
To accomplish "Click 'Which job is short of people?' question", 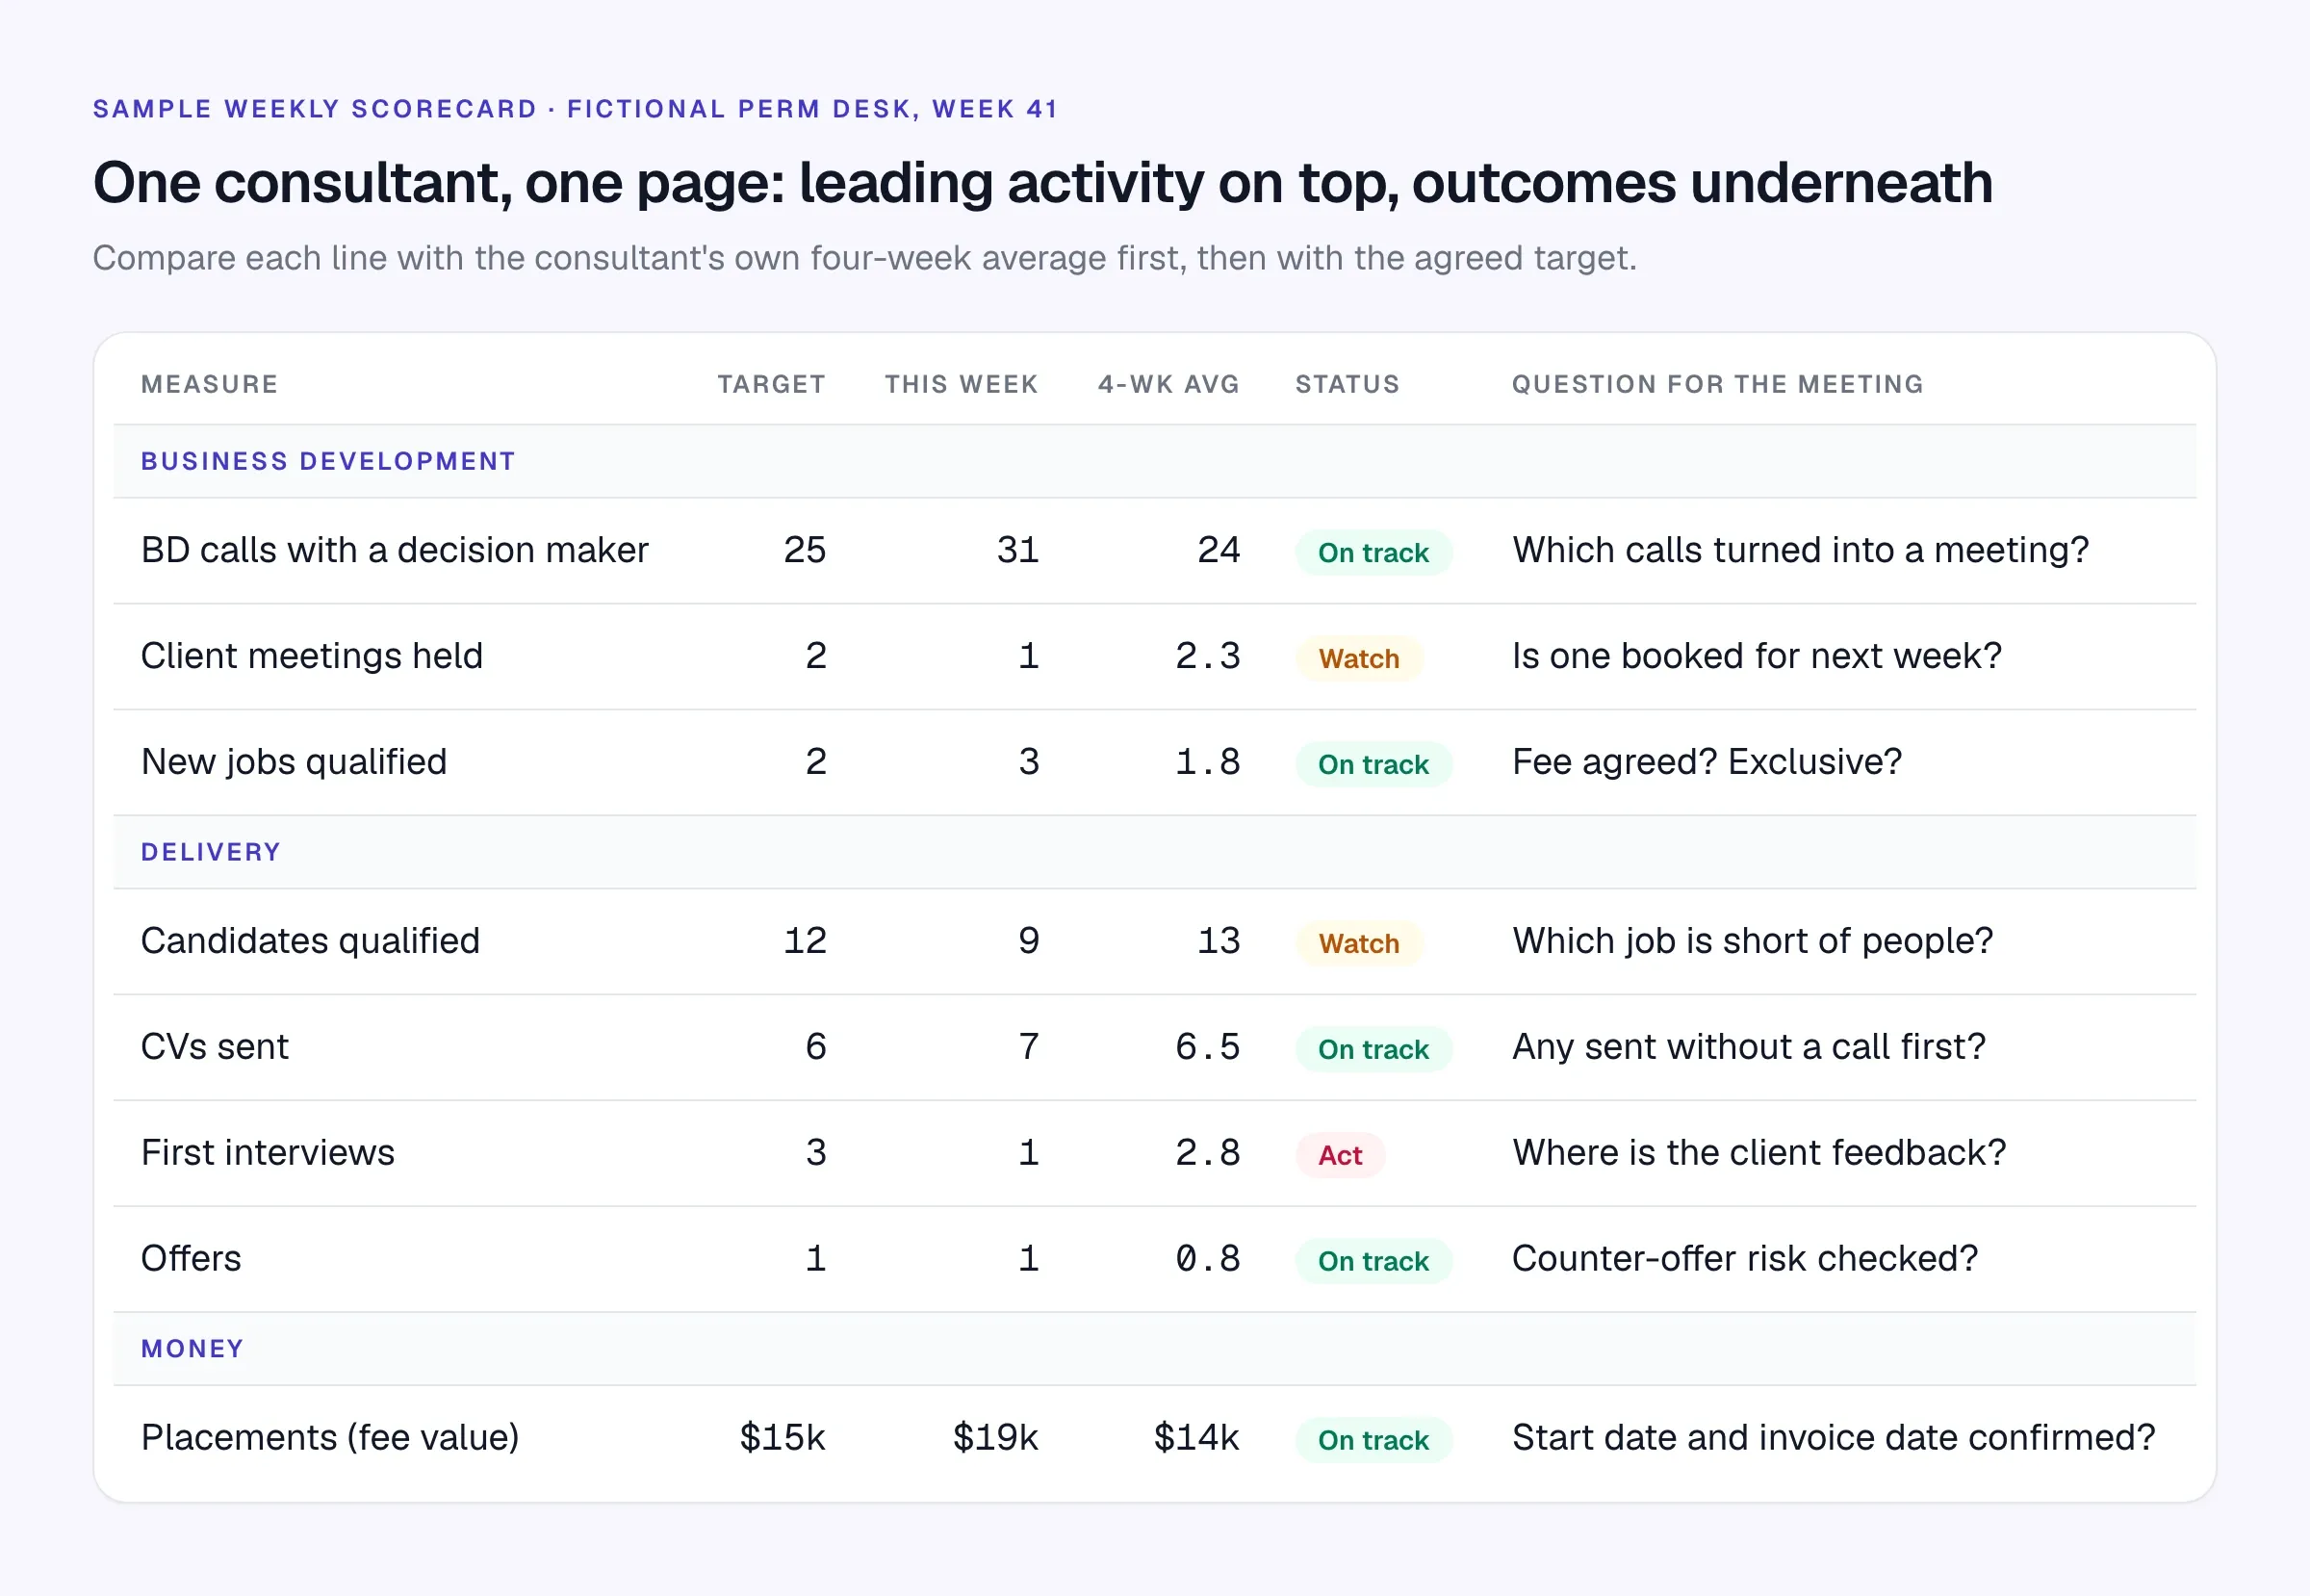I will pyautogui.click(x=1752, y=941).
